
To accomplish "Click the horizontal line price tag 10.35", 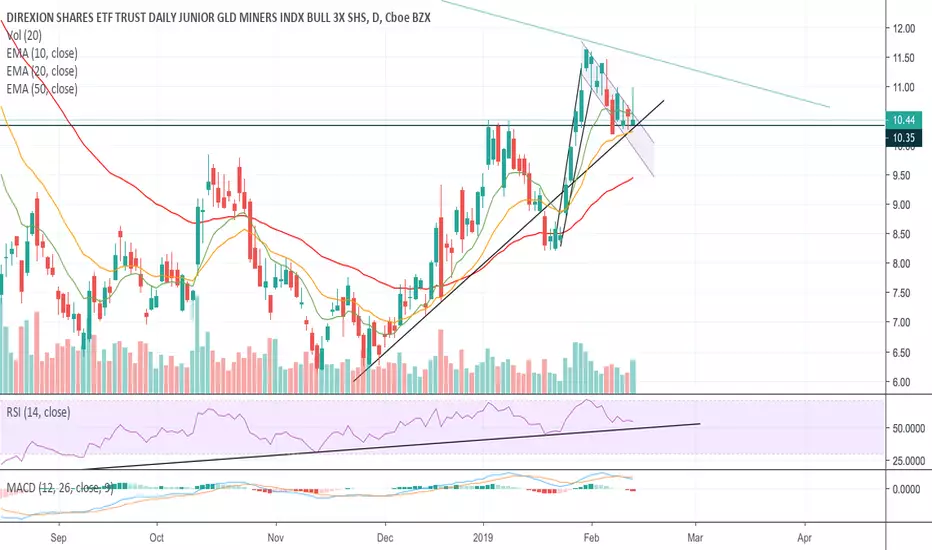I will pos(903,138).
